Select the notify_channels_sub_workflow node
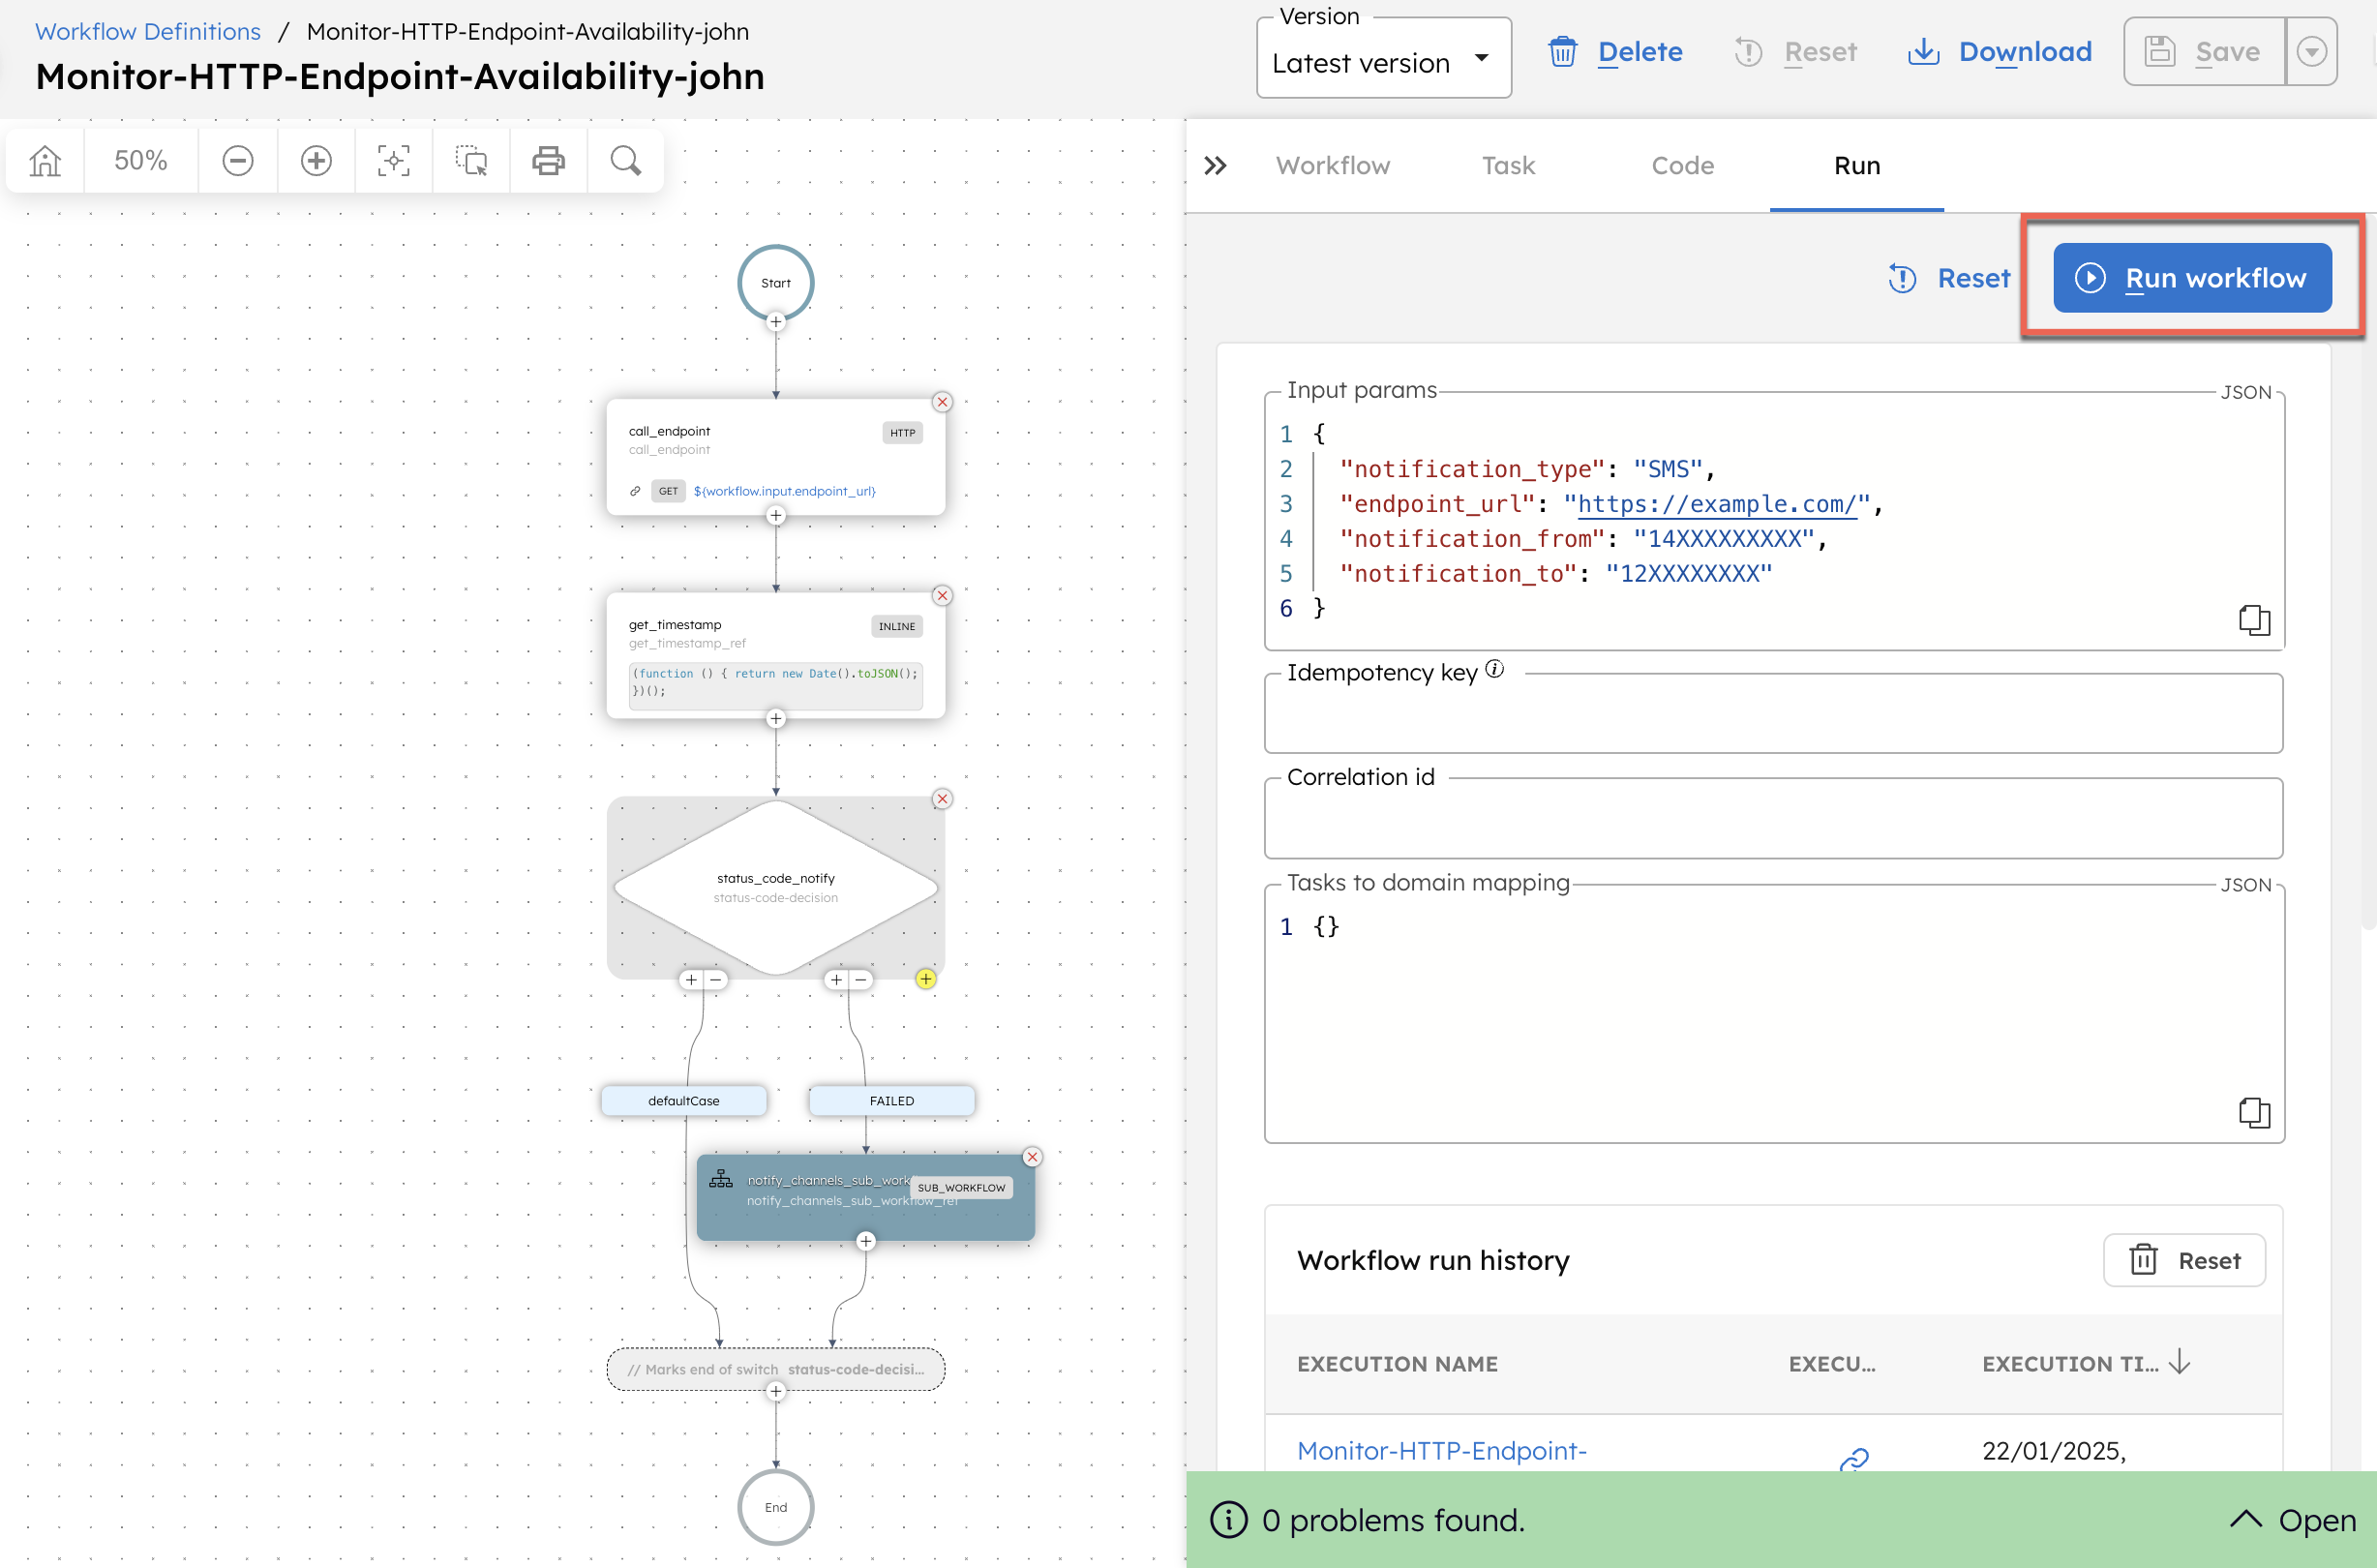The width and height of the screenshot is (2377, 1568). tap(866, 1198)
